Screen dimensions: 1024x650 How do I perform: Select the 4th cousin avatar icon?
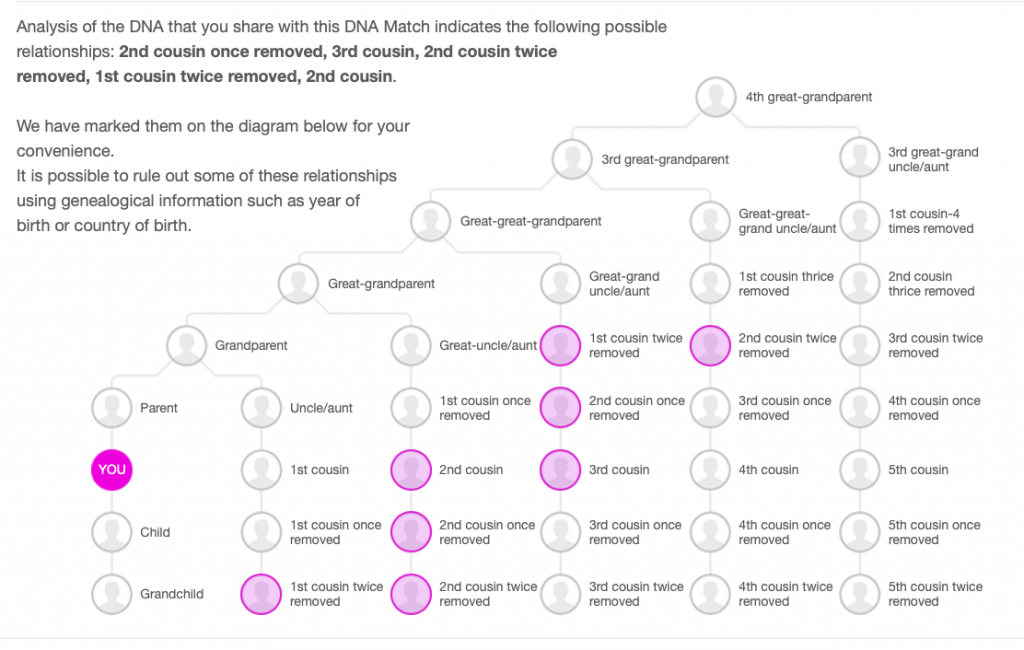coord(711,470)
